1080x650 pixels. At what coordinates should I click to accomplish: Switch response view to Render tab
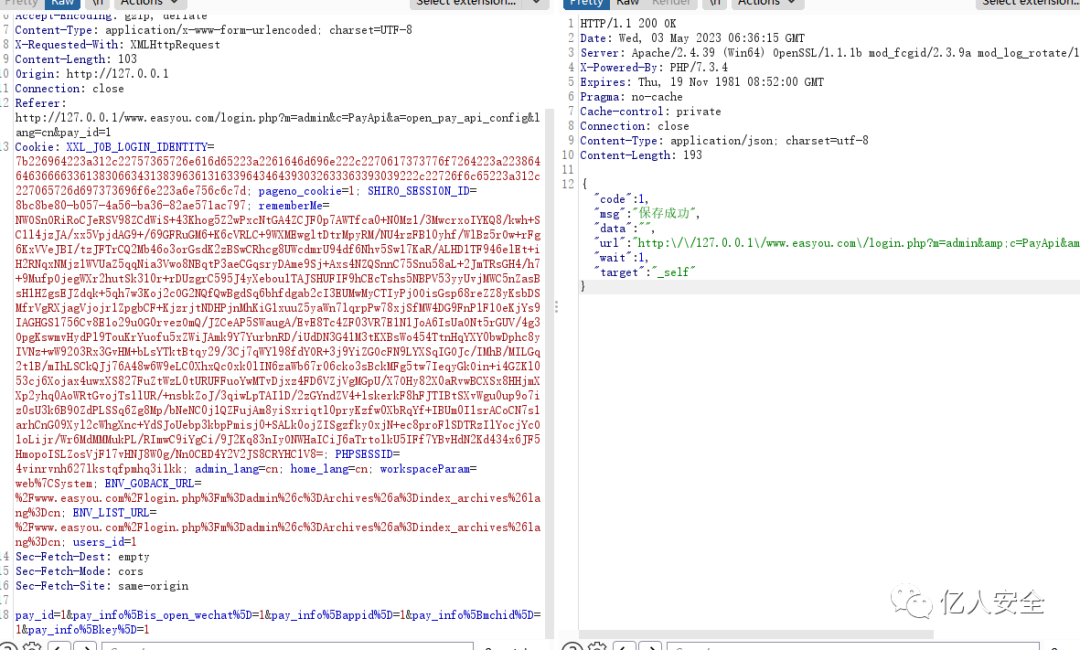coord(672,3)
